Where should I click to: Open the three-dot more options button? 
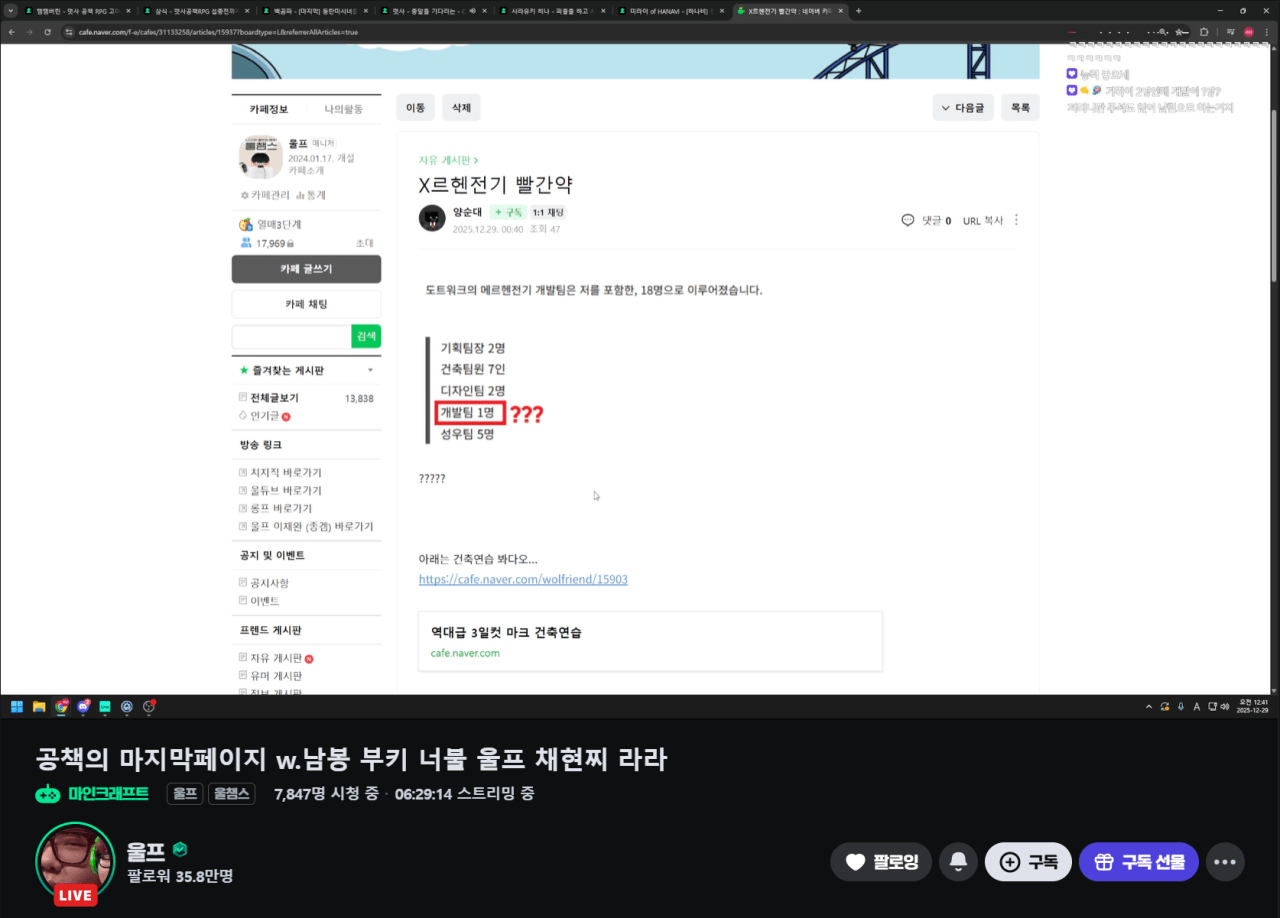tap(1225, 861)
